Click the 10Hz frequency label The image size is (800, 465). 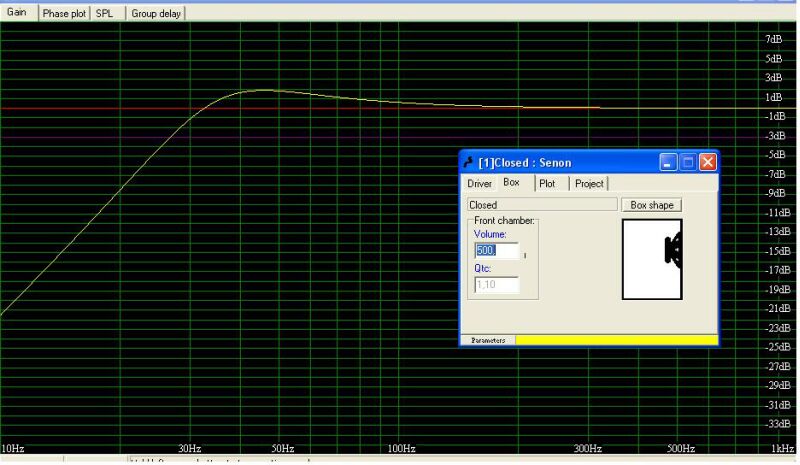coord(13,449)
